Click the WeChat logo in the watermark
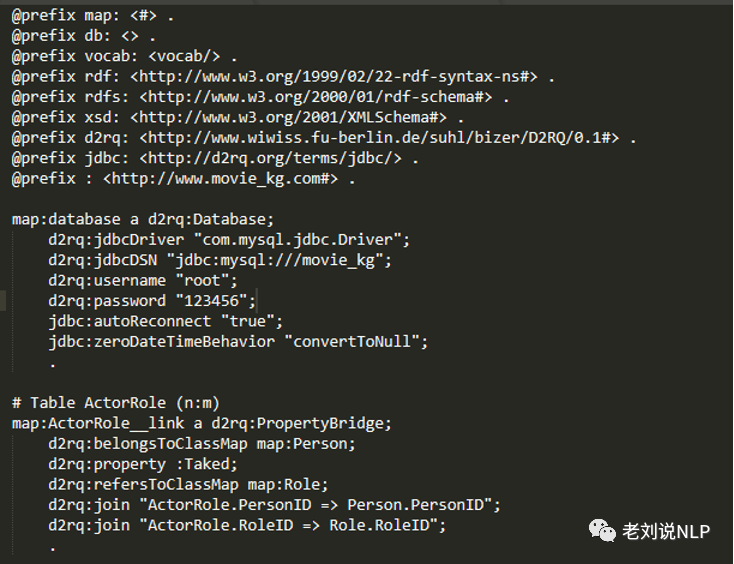The width and height of the screenshot is (734, 564). [602, 531]
